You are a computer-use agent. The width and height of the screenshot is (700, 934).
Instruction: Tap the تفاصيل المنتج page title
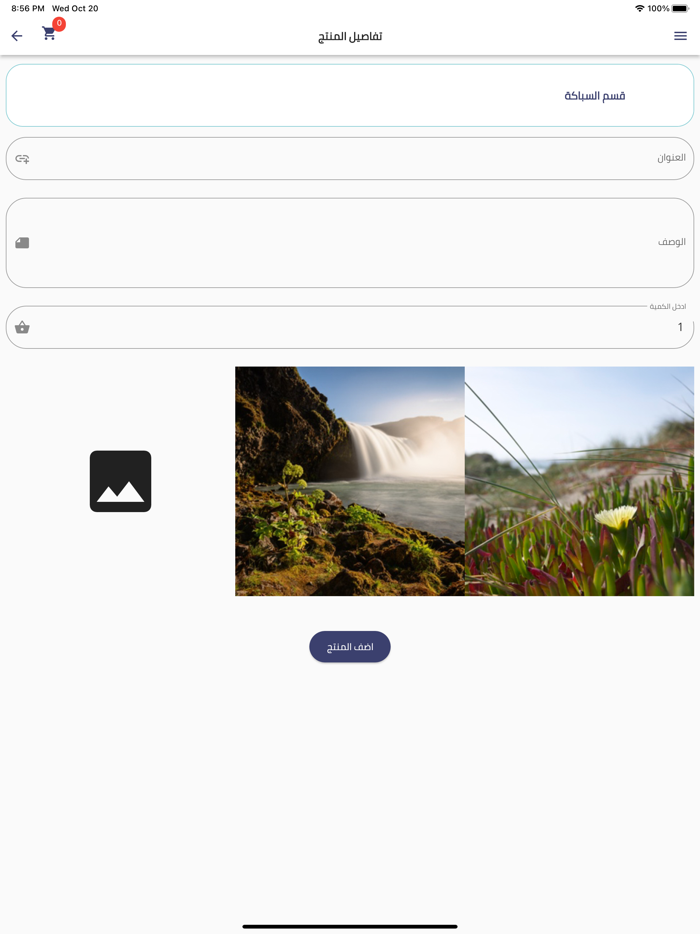pos(350,36)
